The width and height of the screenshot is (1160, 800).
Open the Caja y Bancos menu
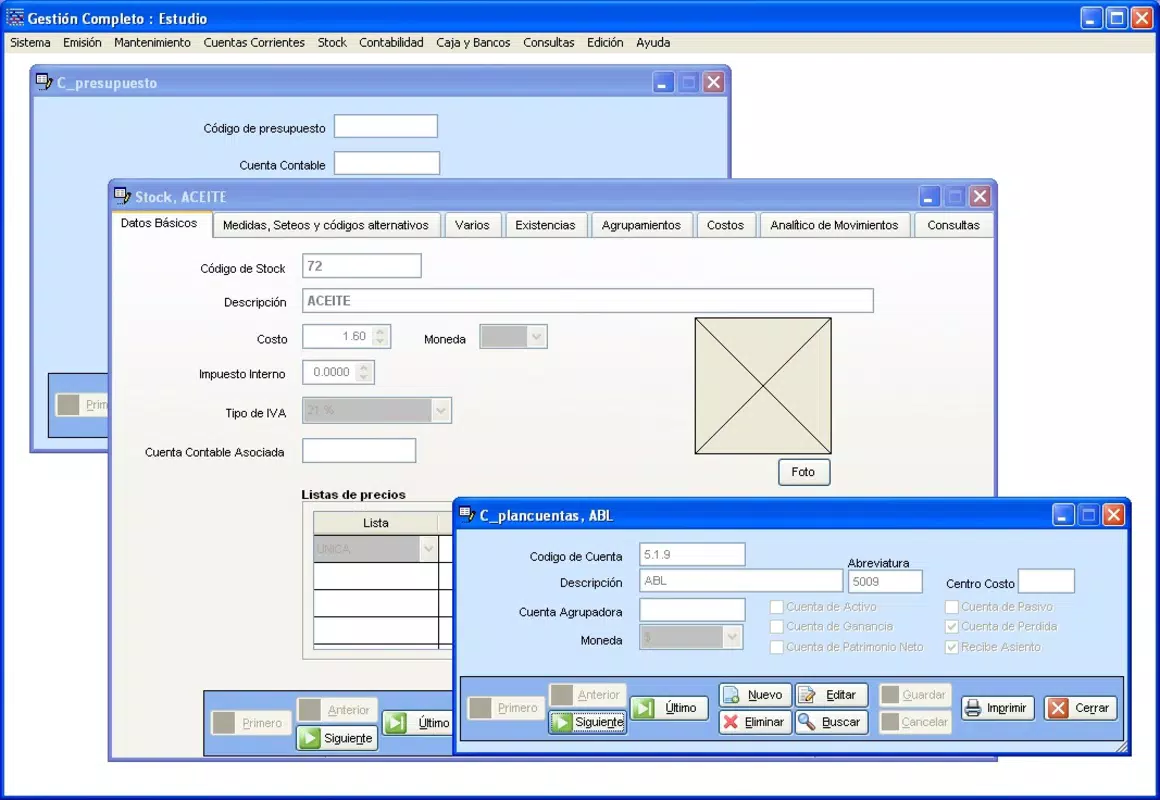(473, 43)
